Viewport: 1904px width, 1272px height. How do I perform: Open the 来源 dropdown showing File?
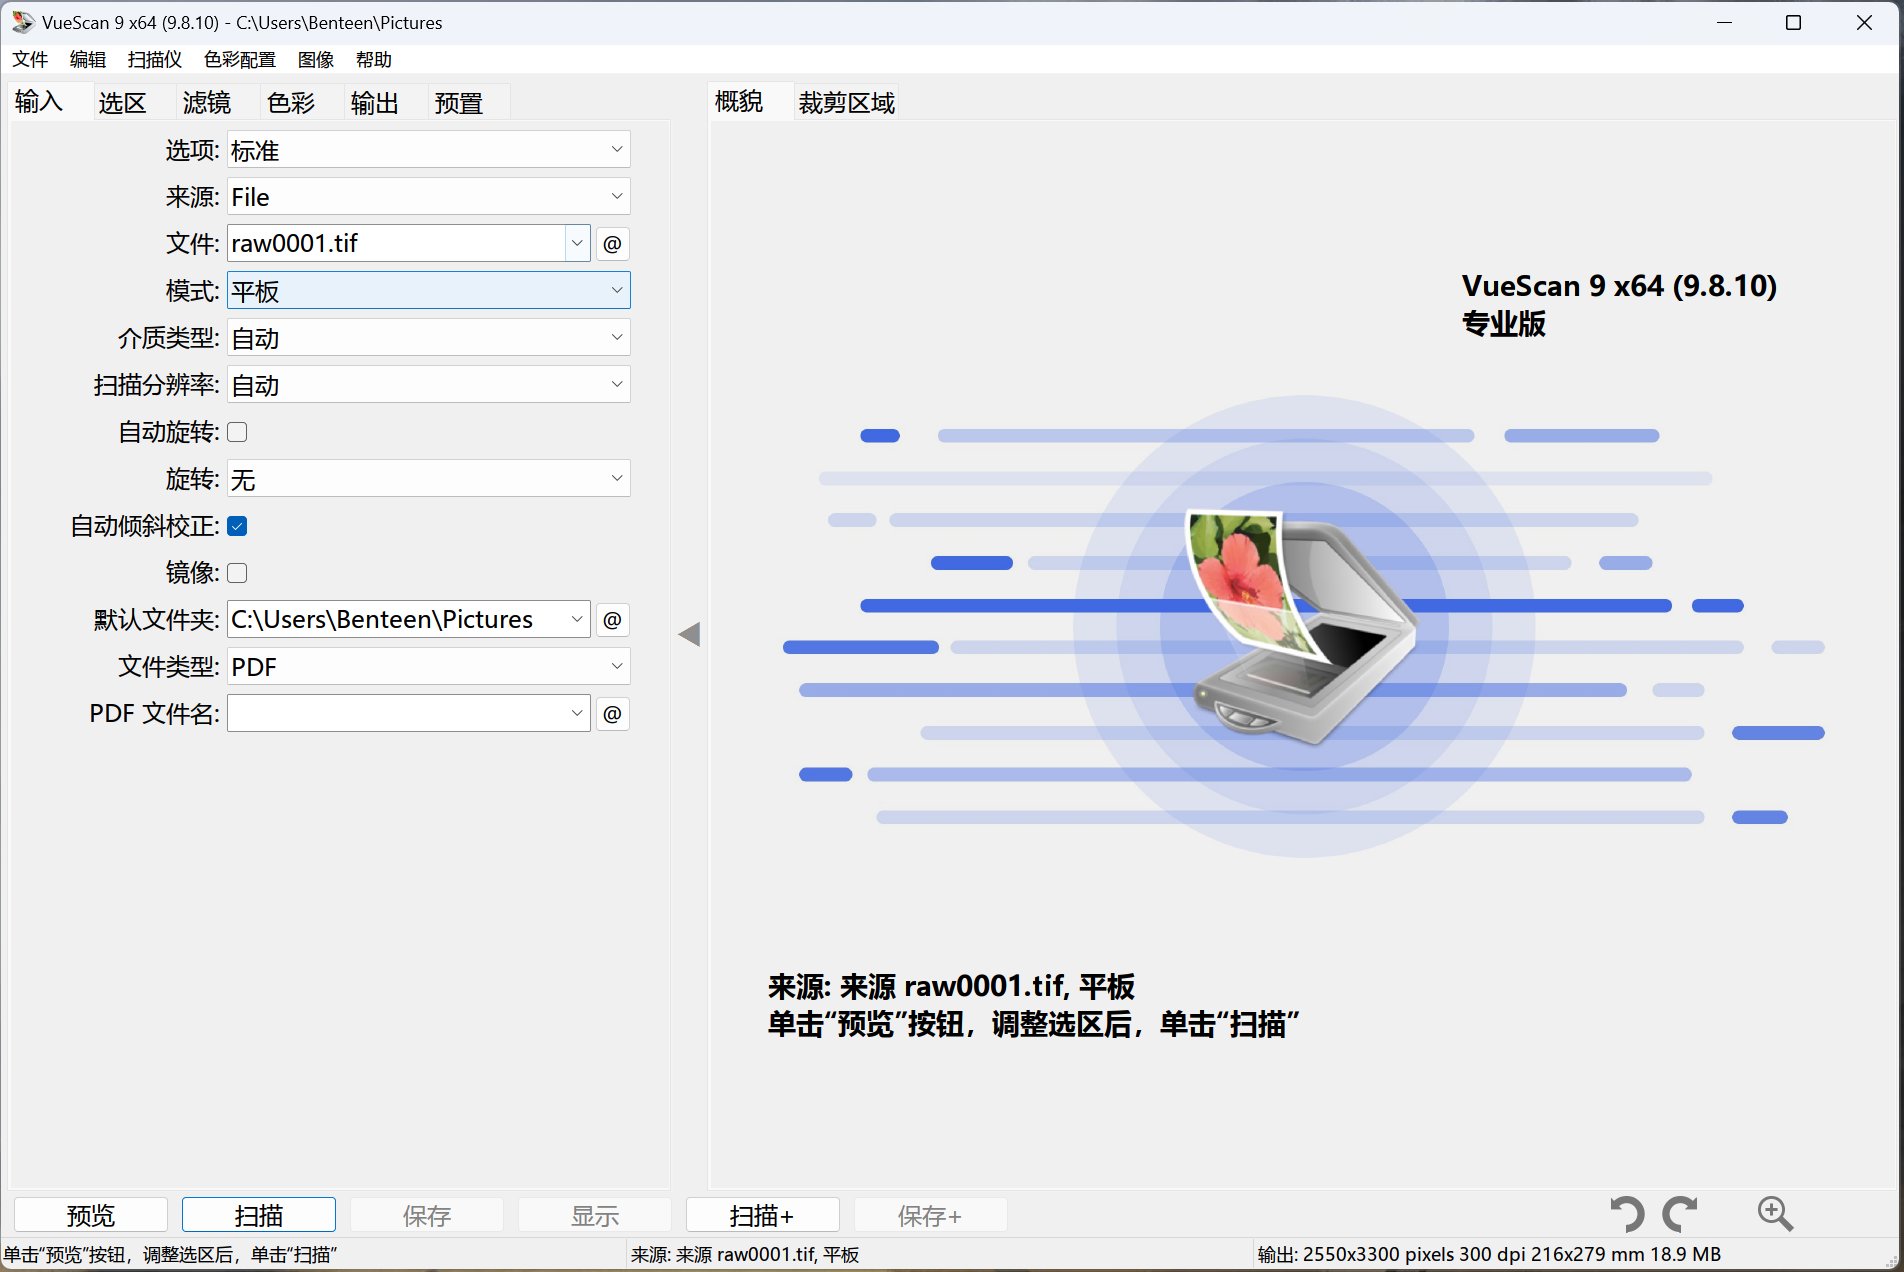pyautogui.click(x=428, y=197)
